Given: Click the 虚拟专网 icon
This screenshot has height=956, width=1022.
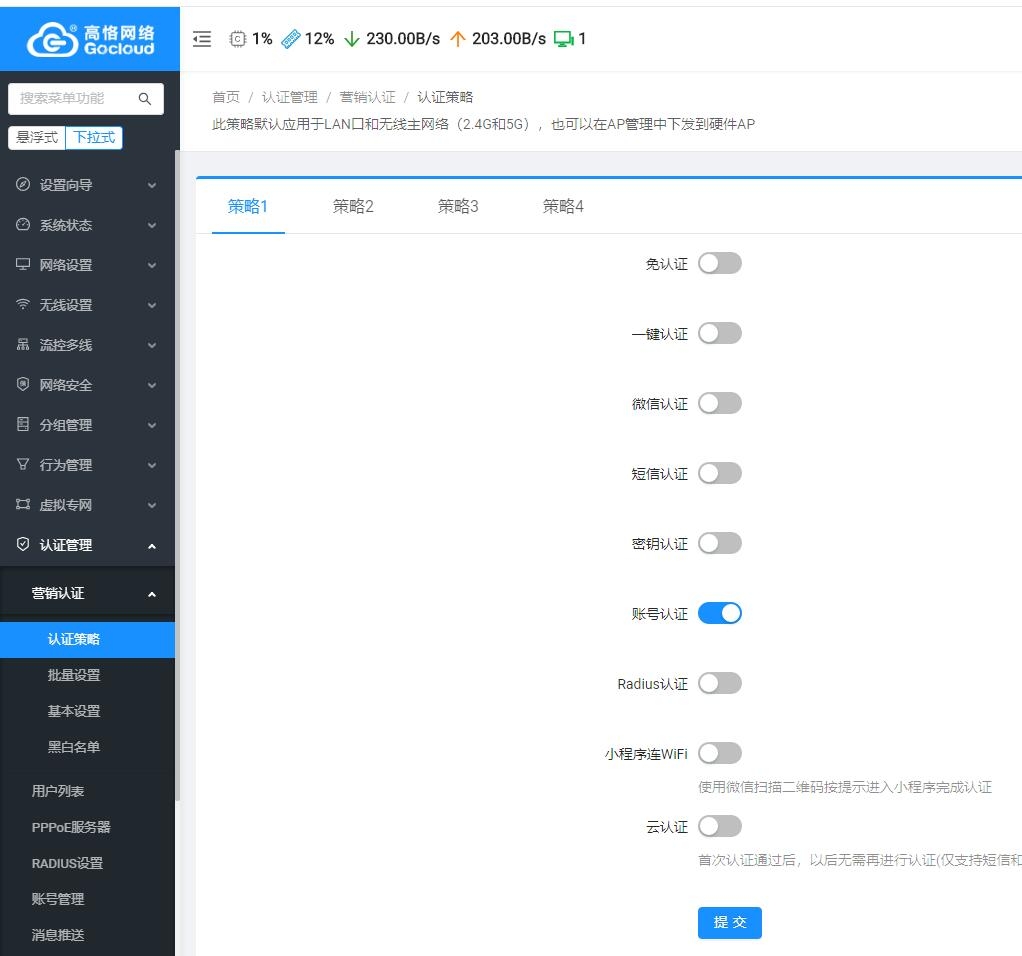Looking at the screenshot, I should tap(23, 504).
